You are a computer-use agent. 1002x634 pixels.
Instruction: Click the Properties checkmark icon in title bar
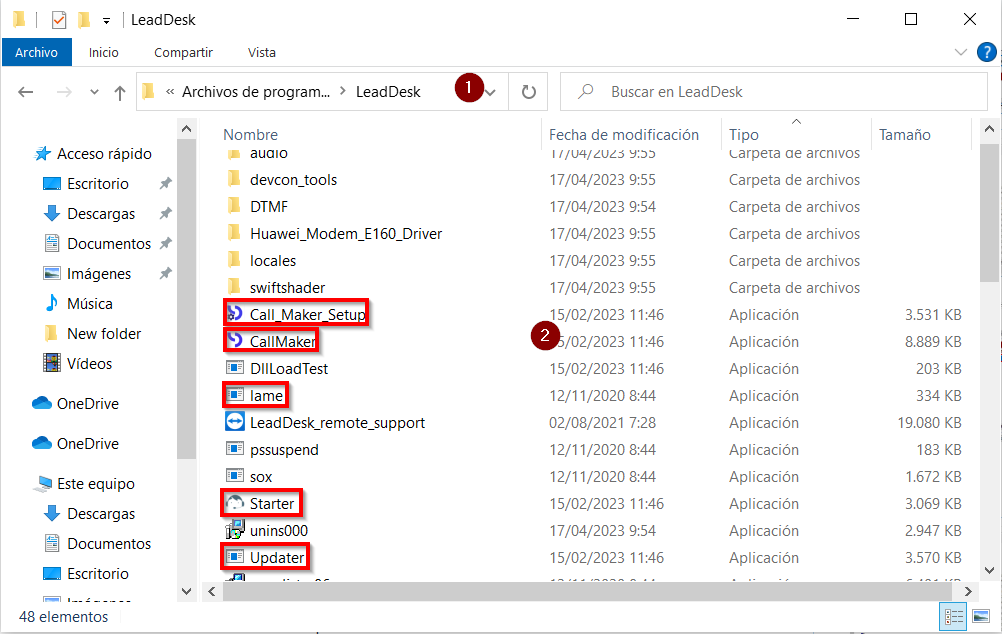point(59,20)
